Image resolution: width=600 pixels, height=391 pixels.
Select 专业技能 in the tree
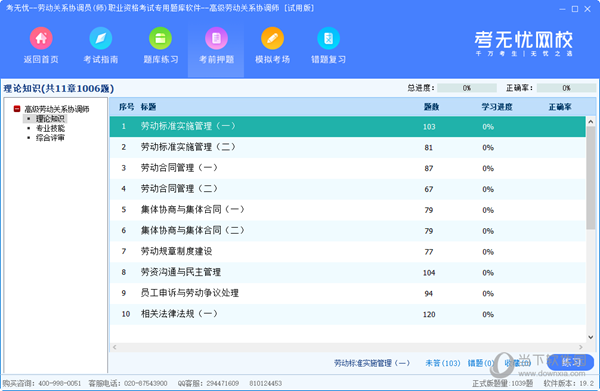pos(50,128)
